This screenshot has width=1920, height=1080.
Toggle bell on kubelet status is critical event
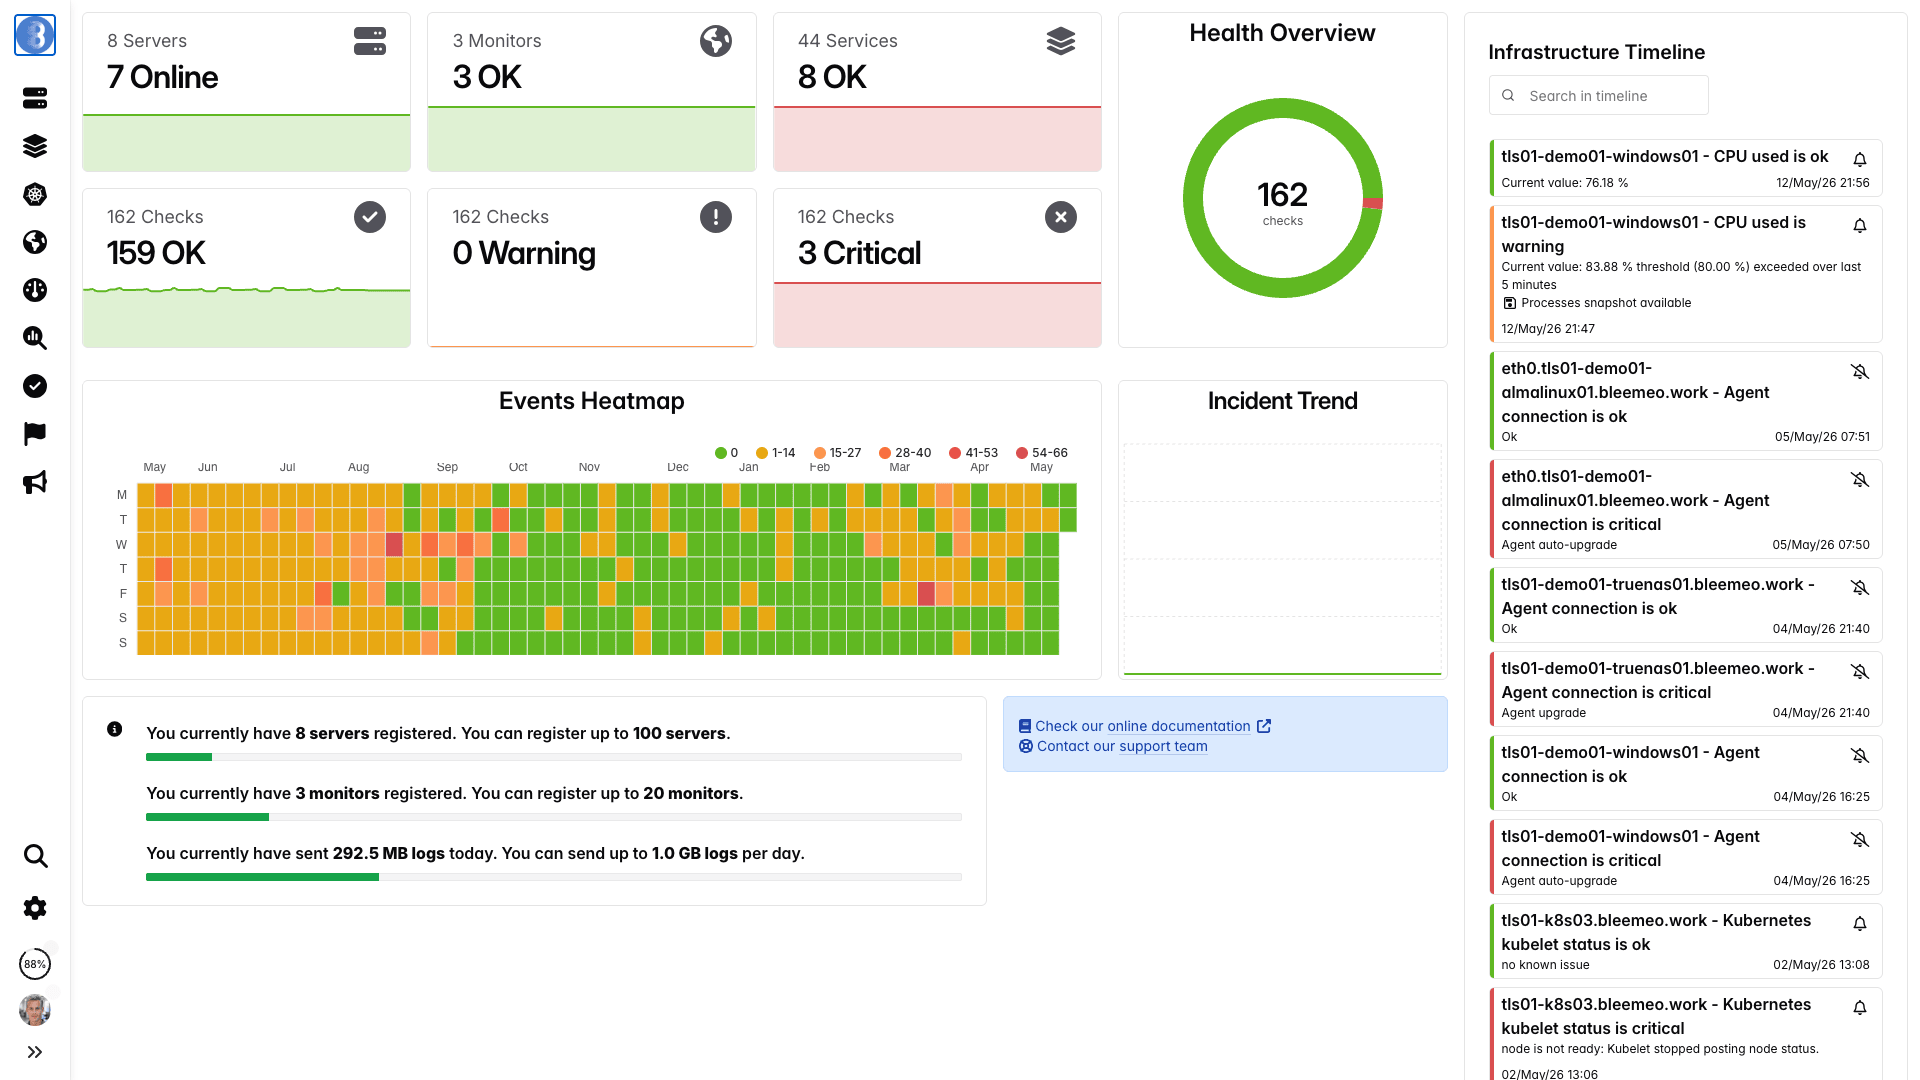coord(1860,1008)
